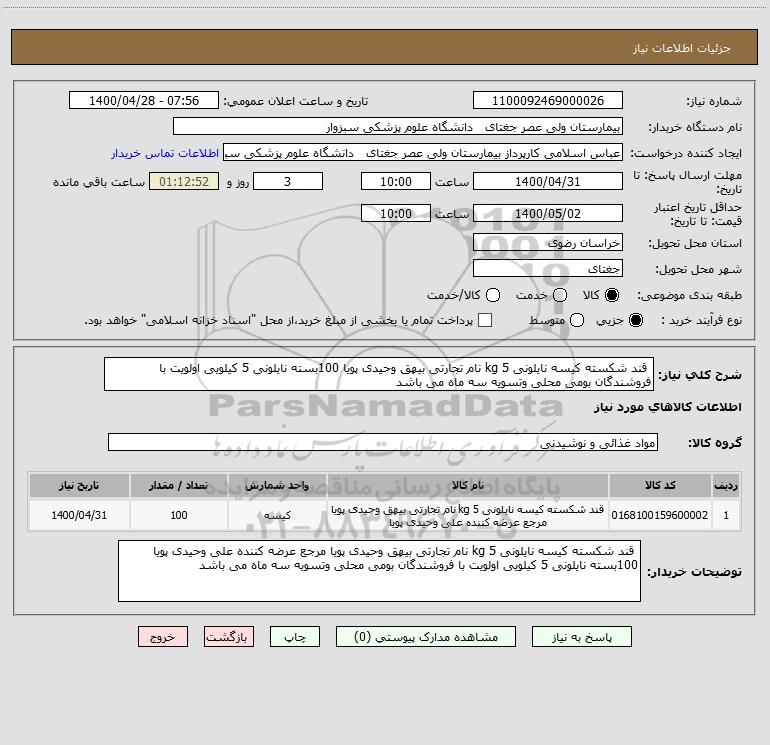Select the جزیی purchase type radio
The width and height of the screenshot is (770, 745).
coord(635,320)
